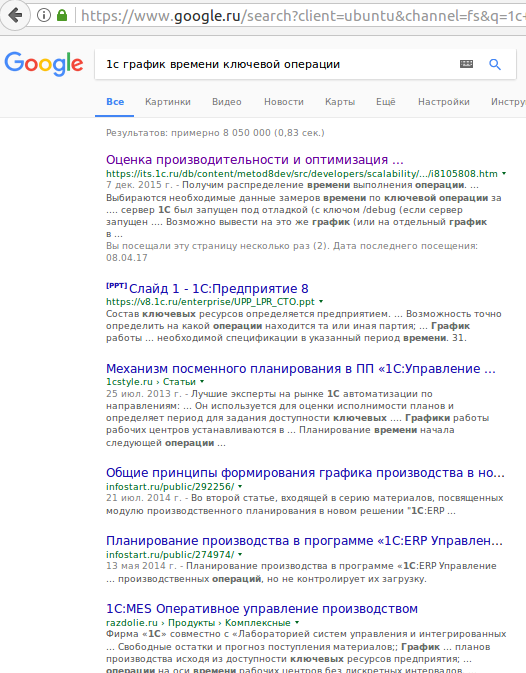
Task: Click the infostart.ru/public/292256/ URL text
Action: tap(170, 486)
